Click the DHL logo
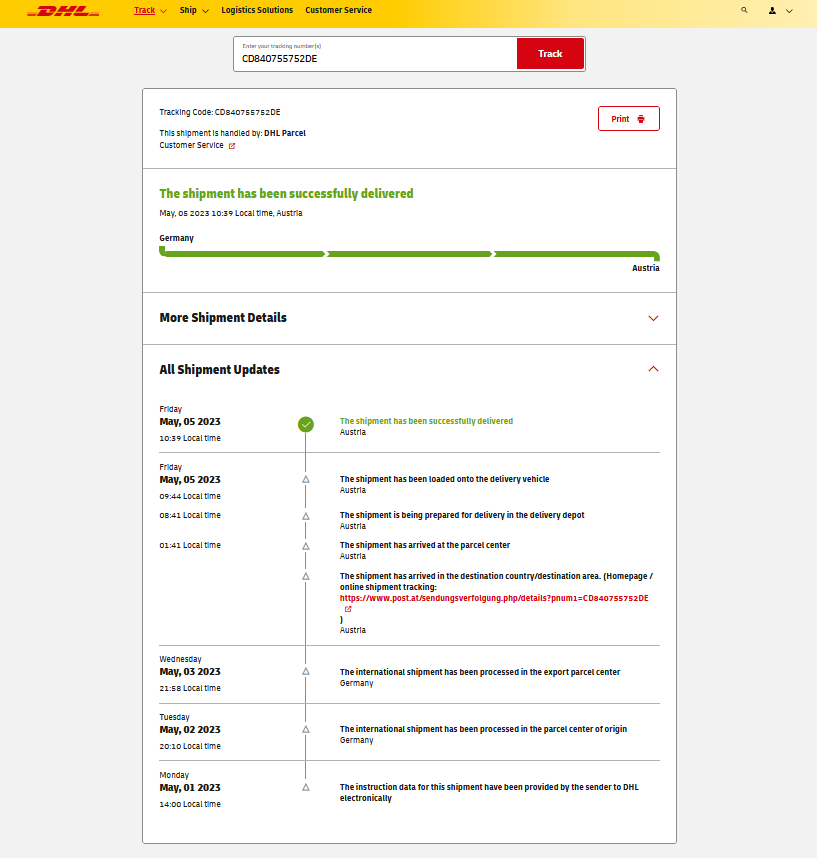The width and height of the screenshot is (817, 858). click(63, 12)
